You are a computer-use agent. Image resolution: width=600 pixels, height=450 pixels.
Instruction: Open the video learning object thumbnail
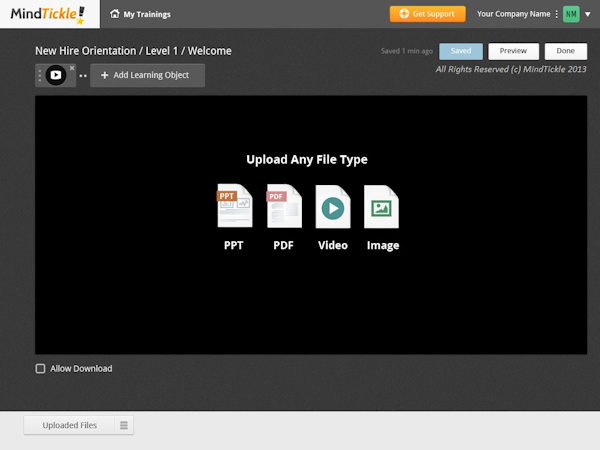(56, 75)
